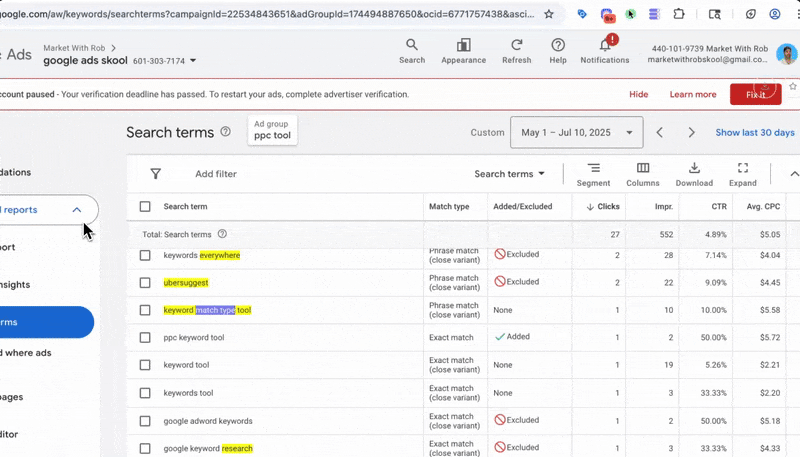The image size is (800, 457).
Task: Open the insights sidebar item
Action: 15,285
